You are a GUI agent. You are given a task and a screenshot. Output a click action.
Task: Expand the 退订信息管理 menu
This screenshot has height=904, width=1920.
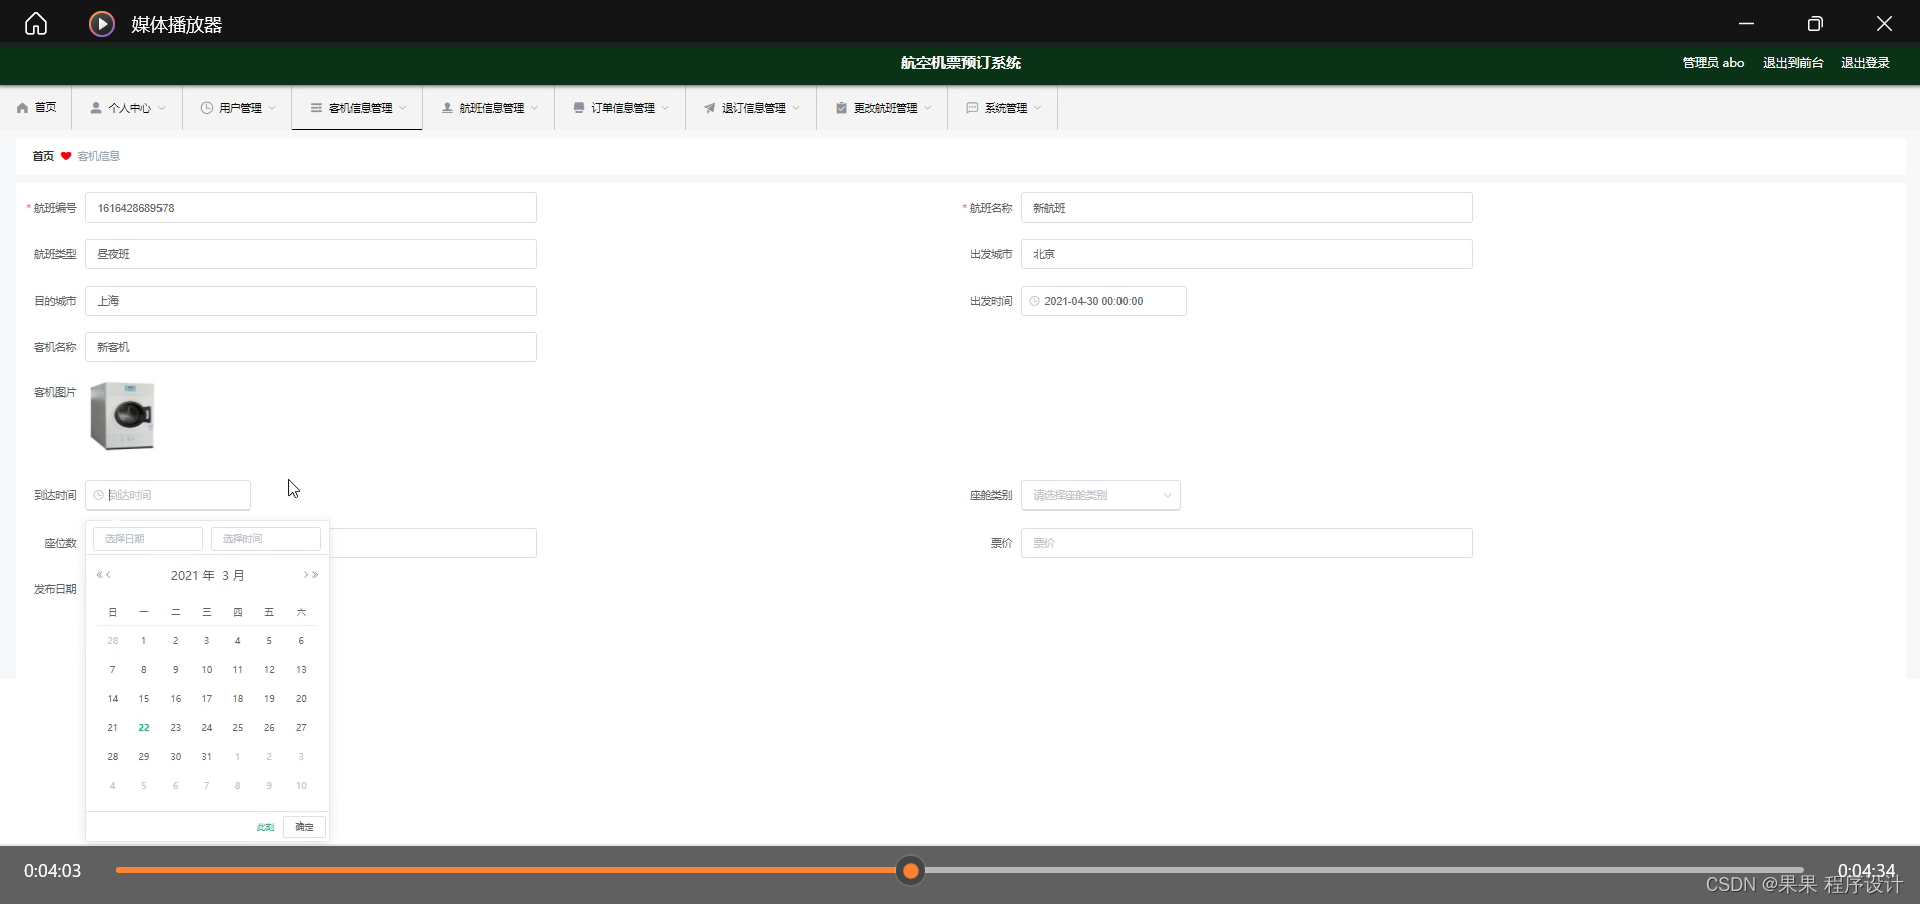[x=752, y=108]
